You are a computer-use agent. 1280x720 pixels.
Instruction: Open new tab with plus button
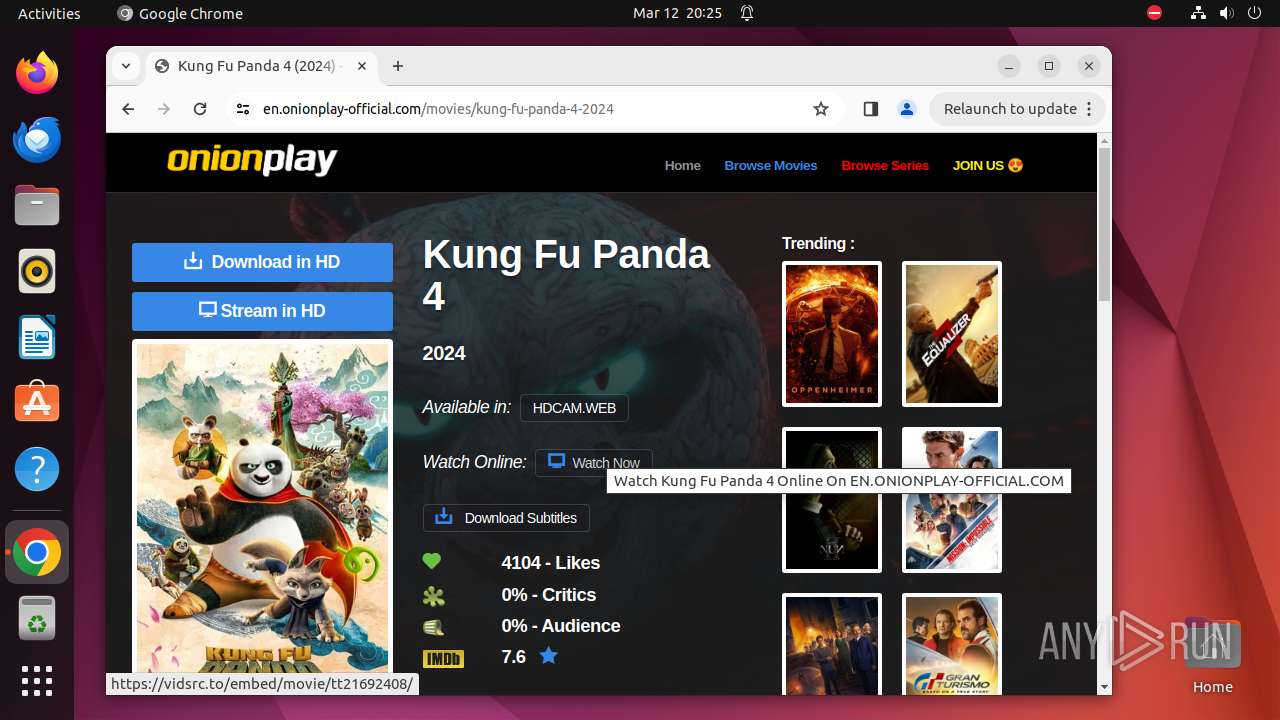[x=398, y=66]
